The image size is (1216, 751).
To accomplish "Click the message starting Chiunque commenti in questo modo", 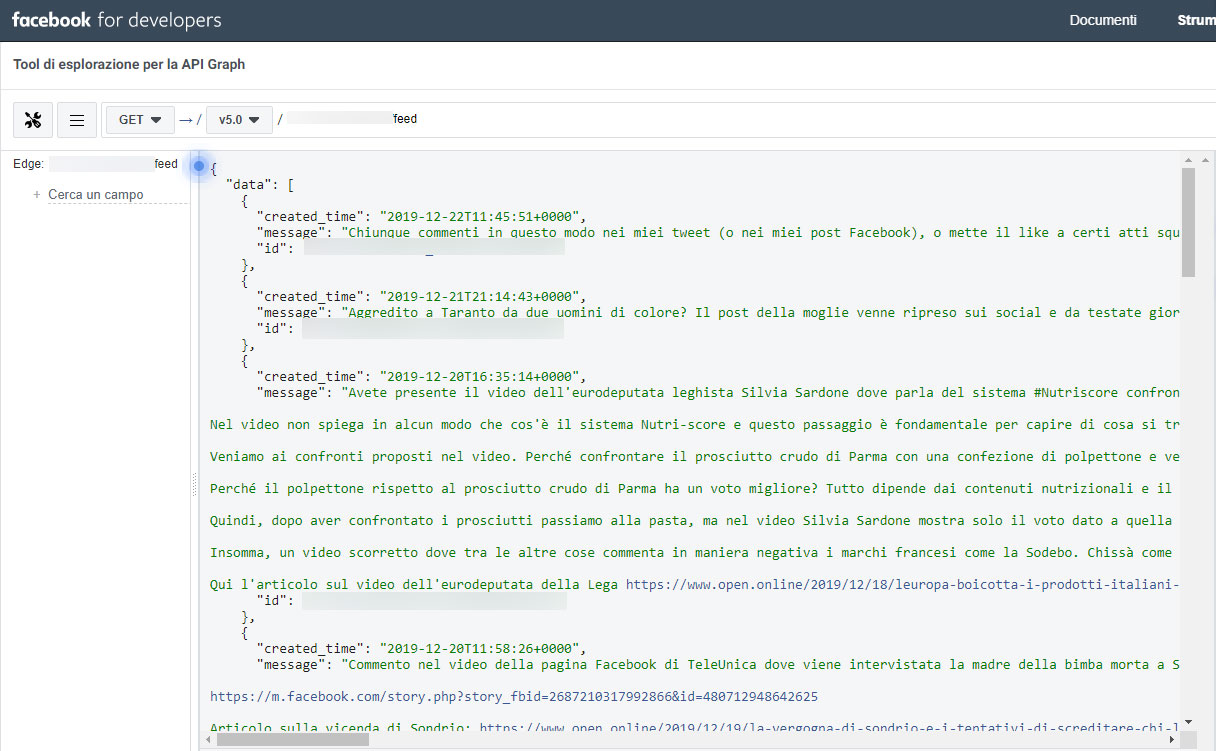I will click(x=762, y=232).
